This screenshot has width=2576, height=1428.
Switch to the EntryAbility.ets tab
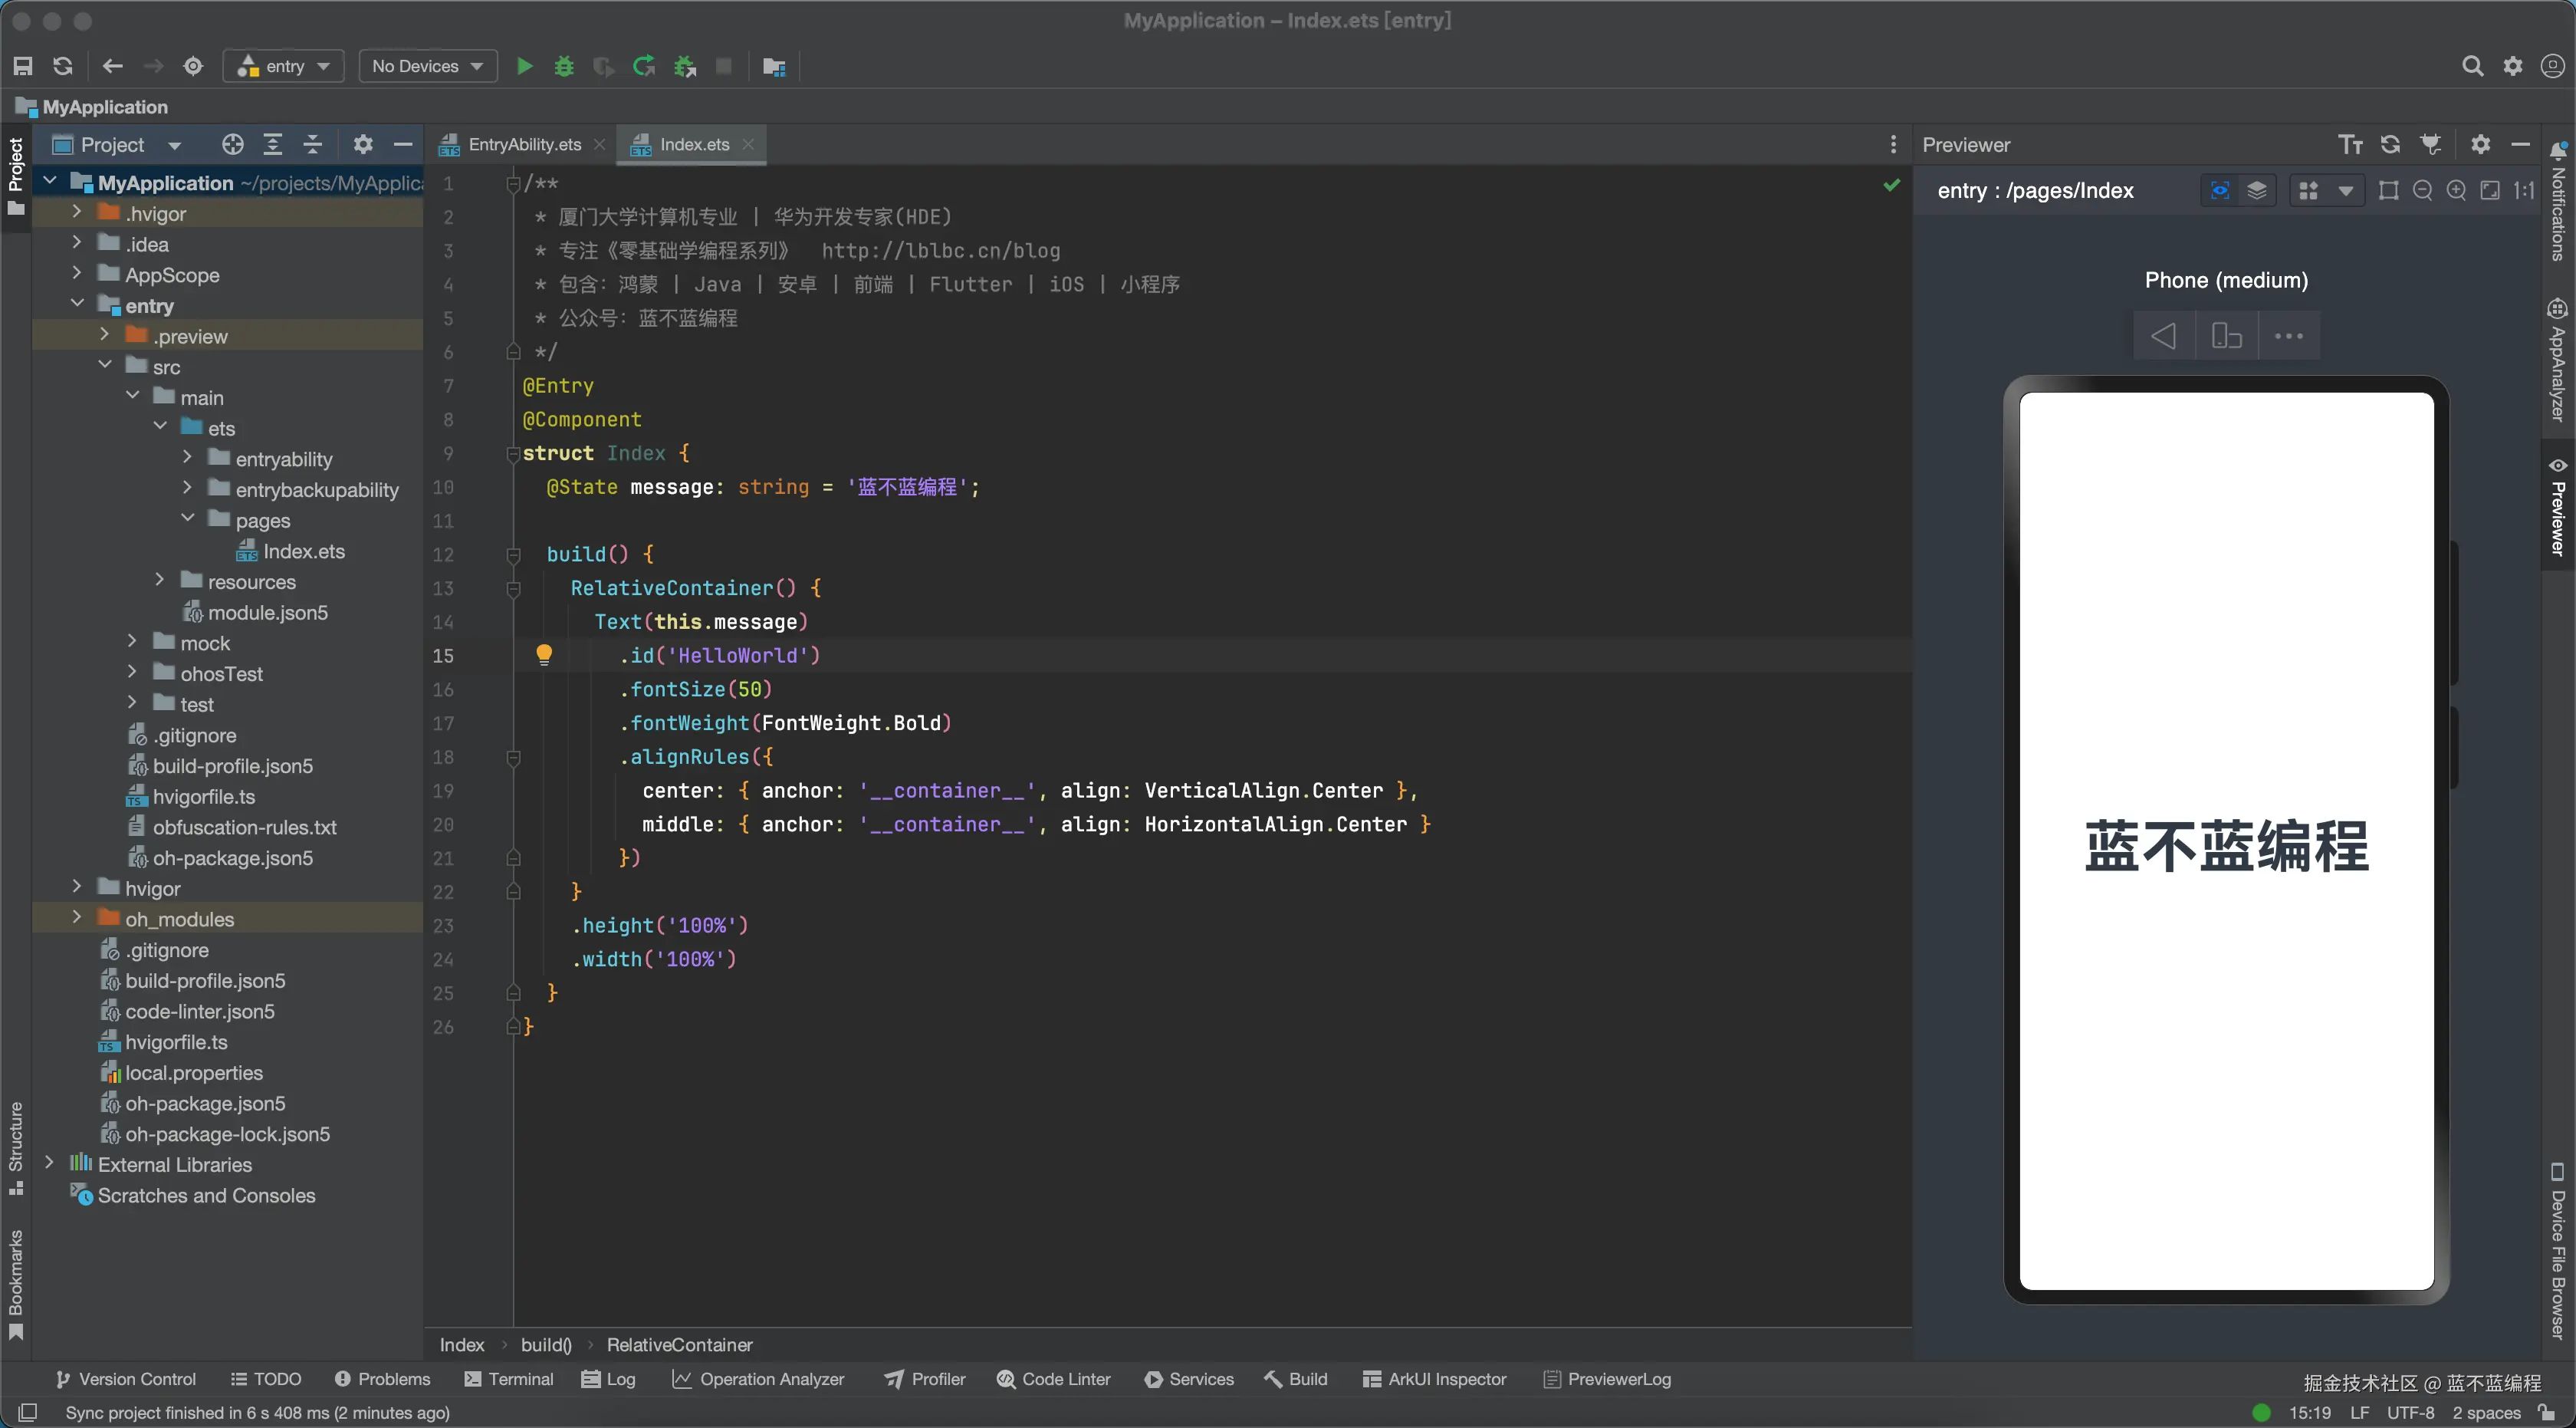(x=524, y=144)
